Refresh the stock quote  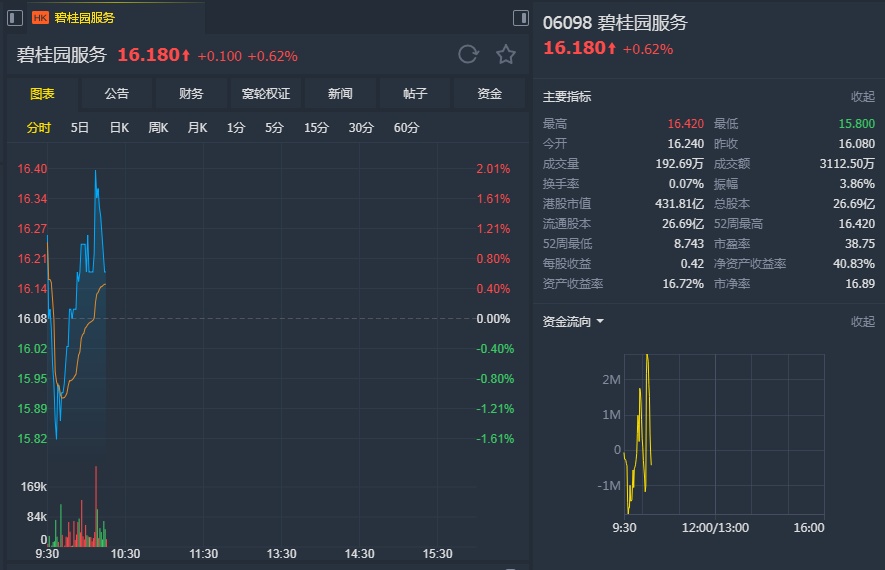coord(468,55)
